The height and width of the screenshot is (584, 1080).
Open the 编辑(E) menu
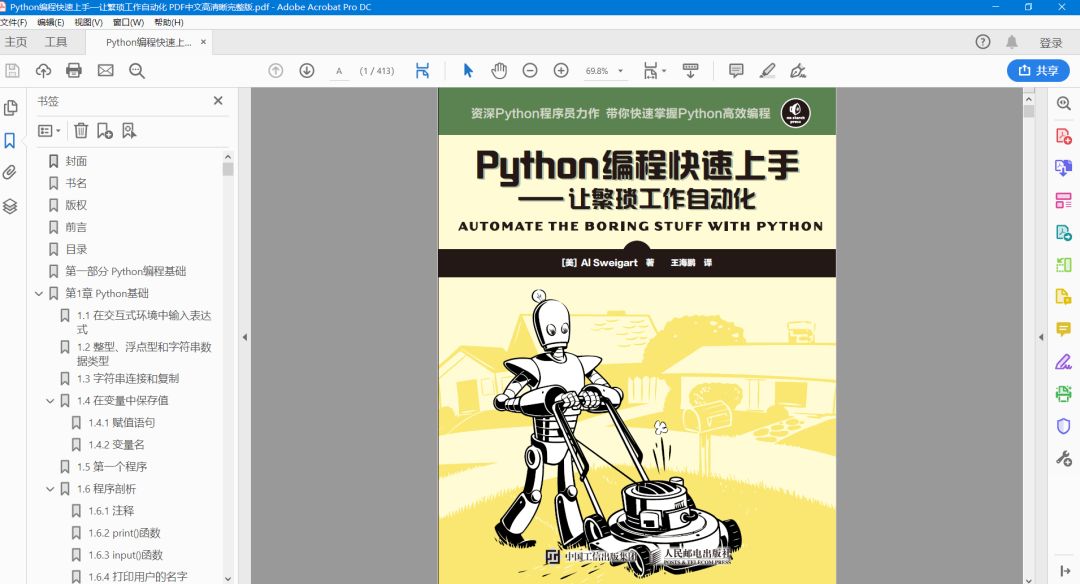[x=50, y=22]
